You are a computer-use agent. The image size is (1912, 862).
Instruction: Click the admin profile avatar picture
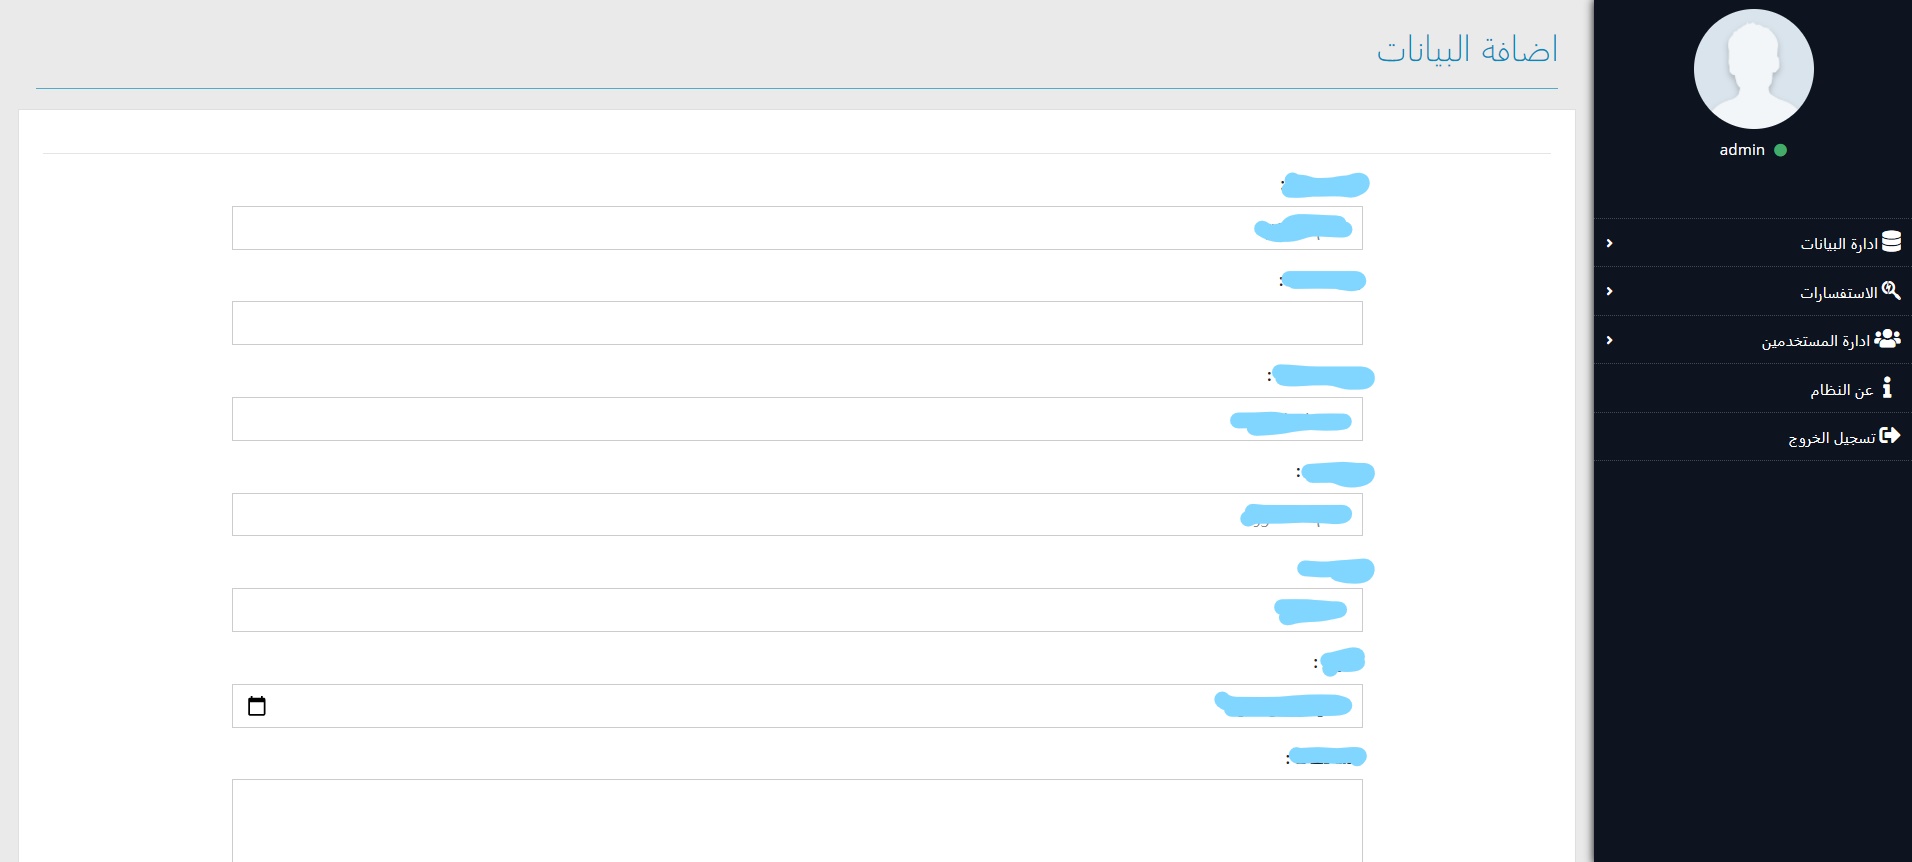click(1753, 69)
